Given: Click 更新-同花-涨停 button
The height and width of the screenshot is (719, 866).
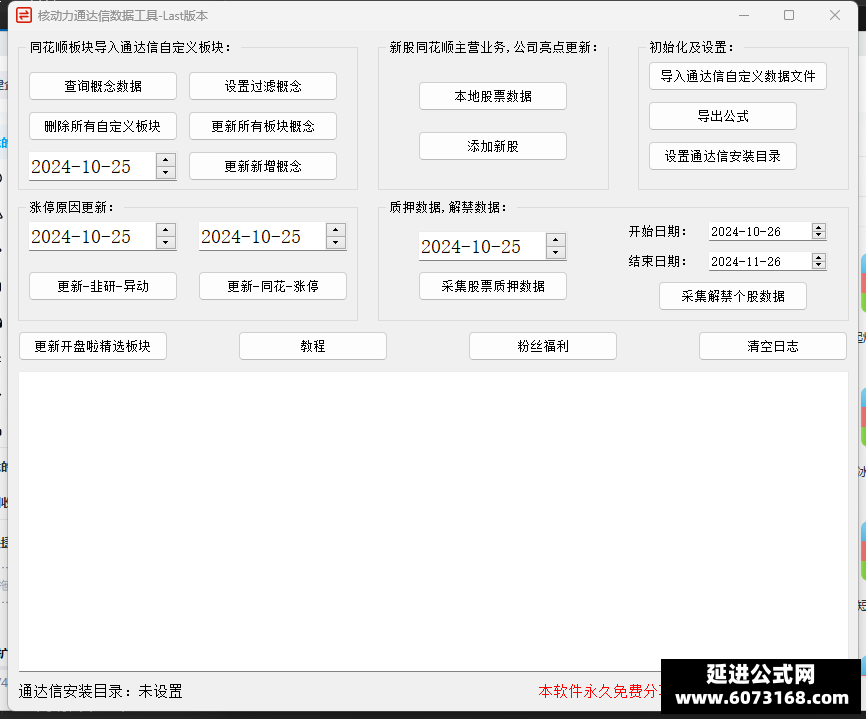Looking at the screenshot, I should click(273, 286).
